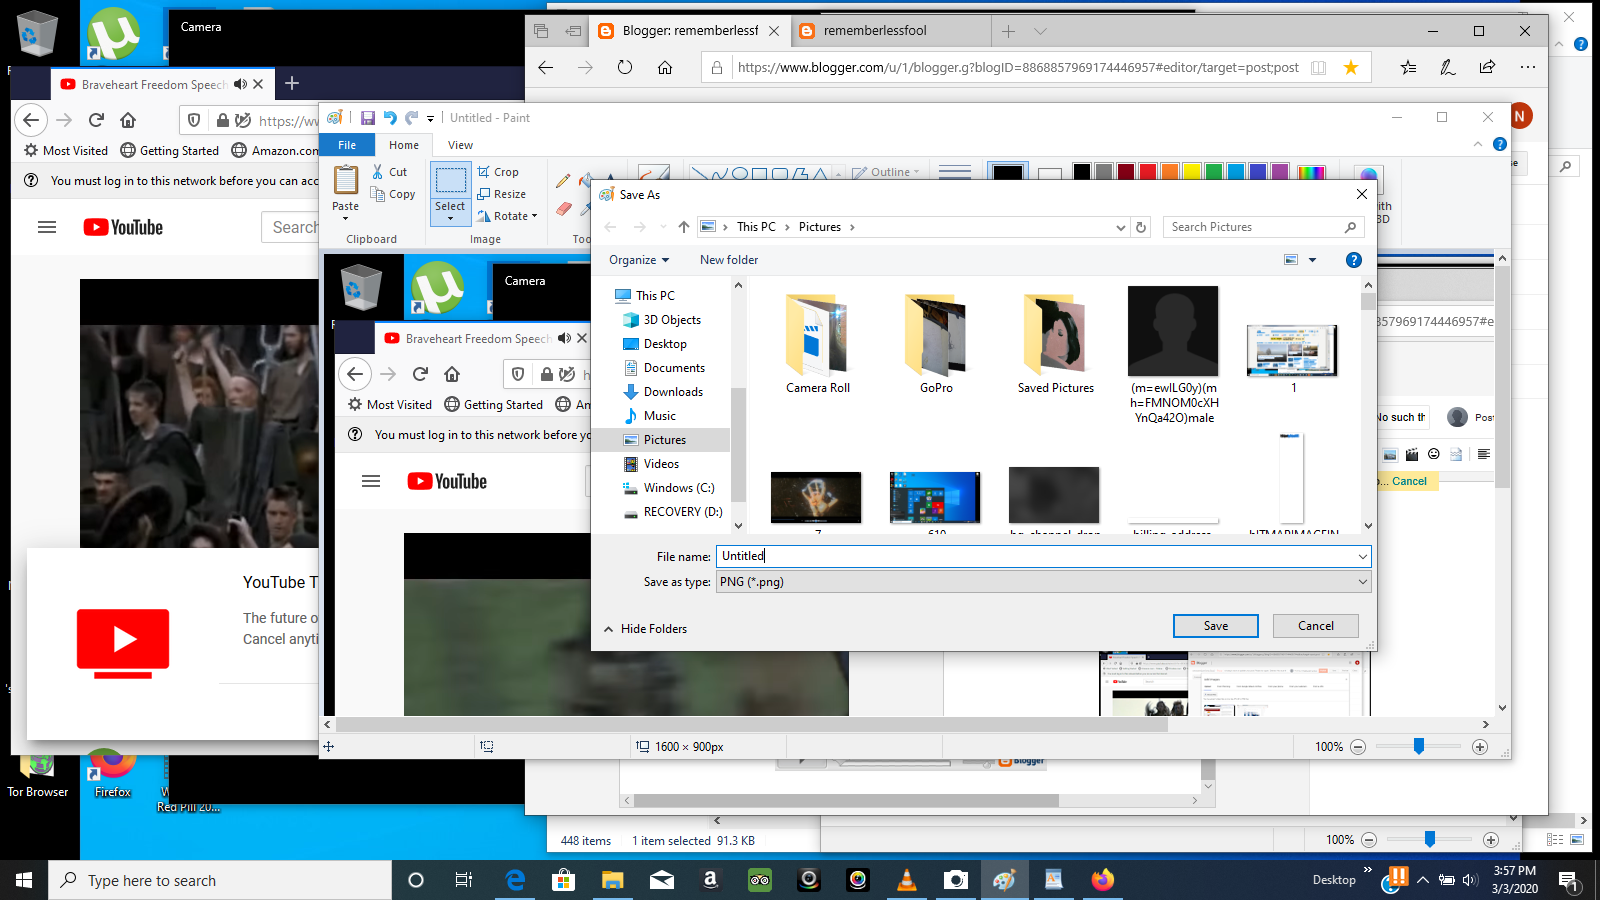The width and height of the screenshot is (1600, 900).
Task: Open the YouTube hamburger menu in Firefox
Action: pos(47,227)
